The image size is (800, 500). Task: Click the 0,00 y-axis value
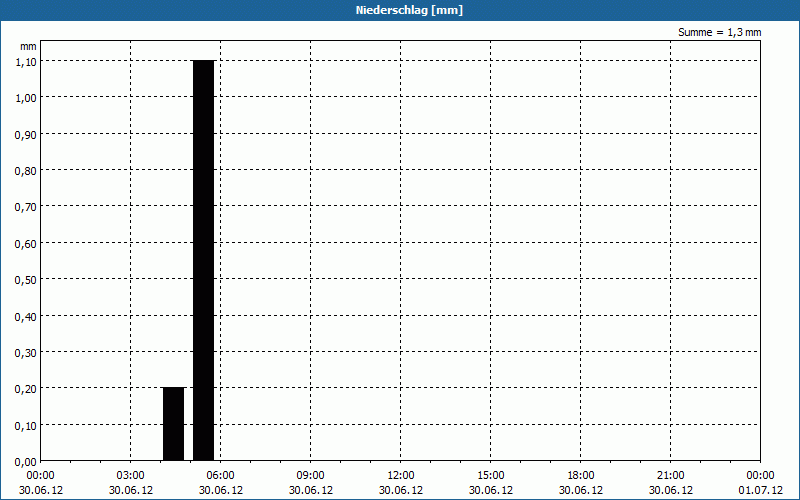click(x=26, y=462)
